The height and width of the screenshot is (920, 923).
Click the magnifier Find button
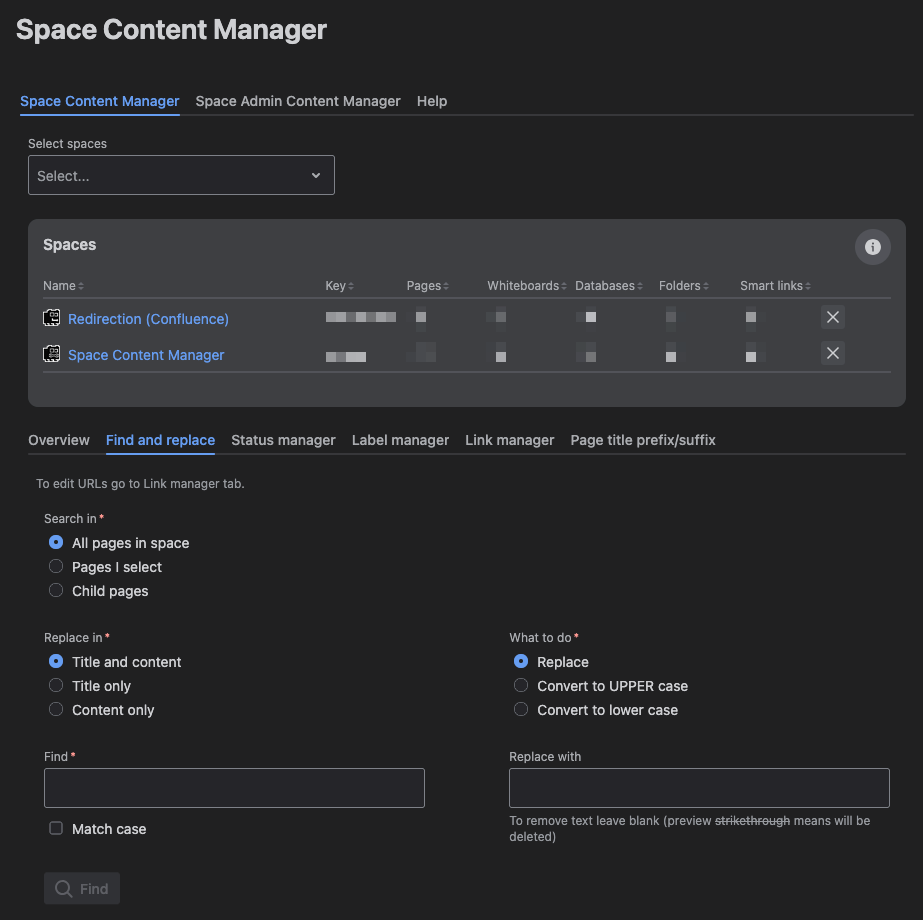[x=82, y=888]
